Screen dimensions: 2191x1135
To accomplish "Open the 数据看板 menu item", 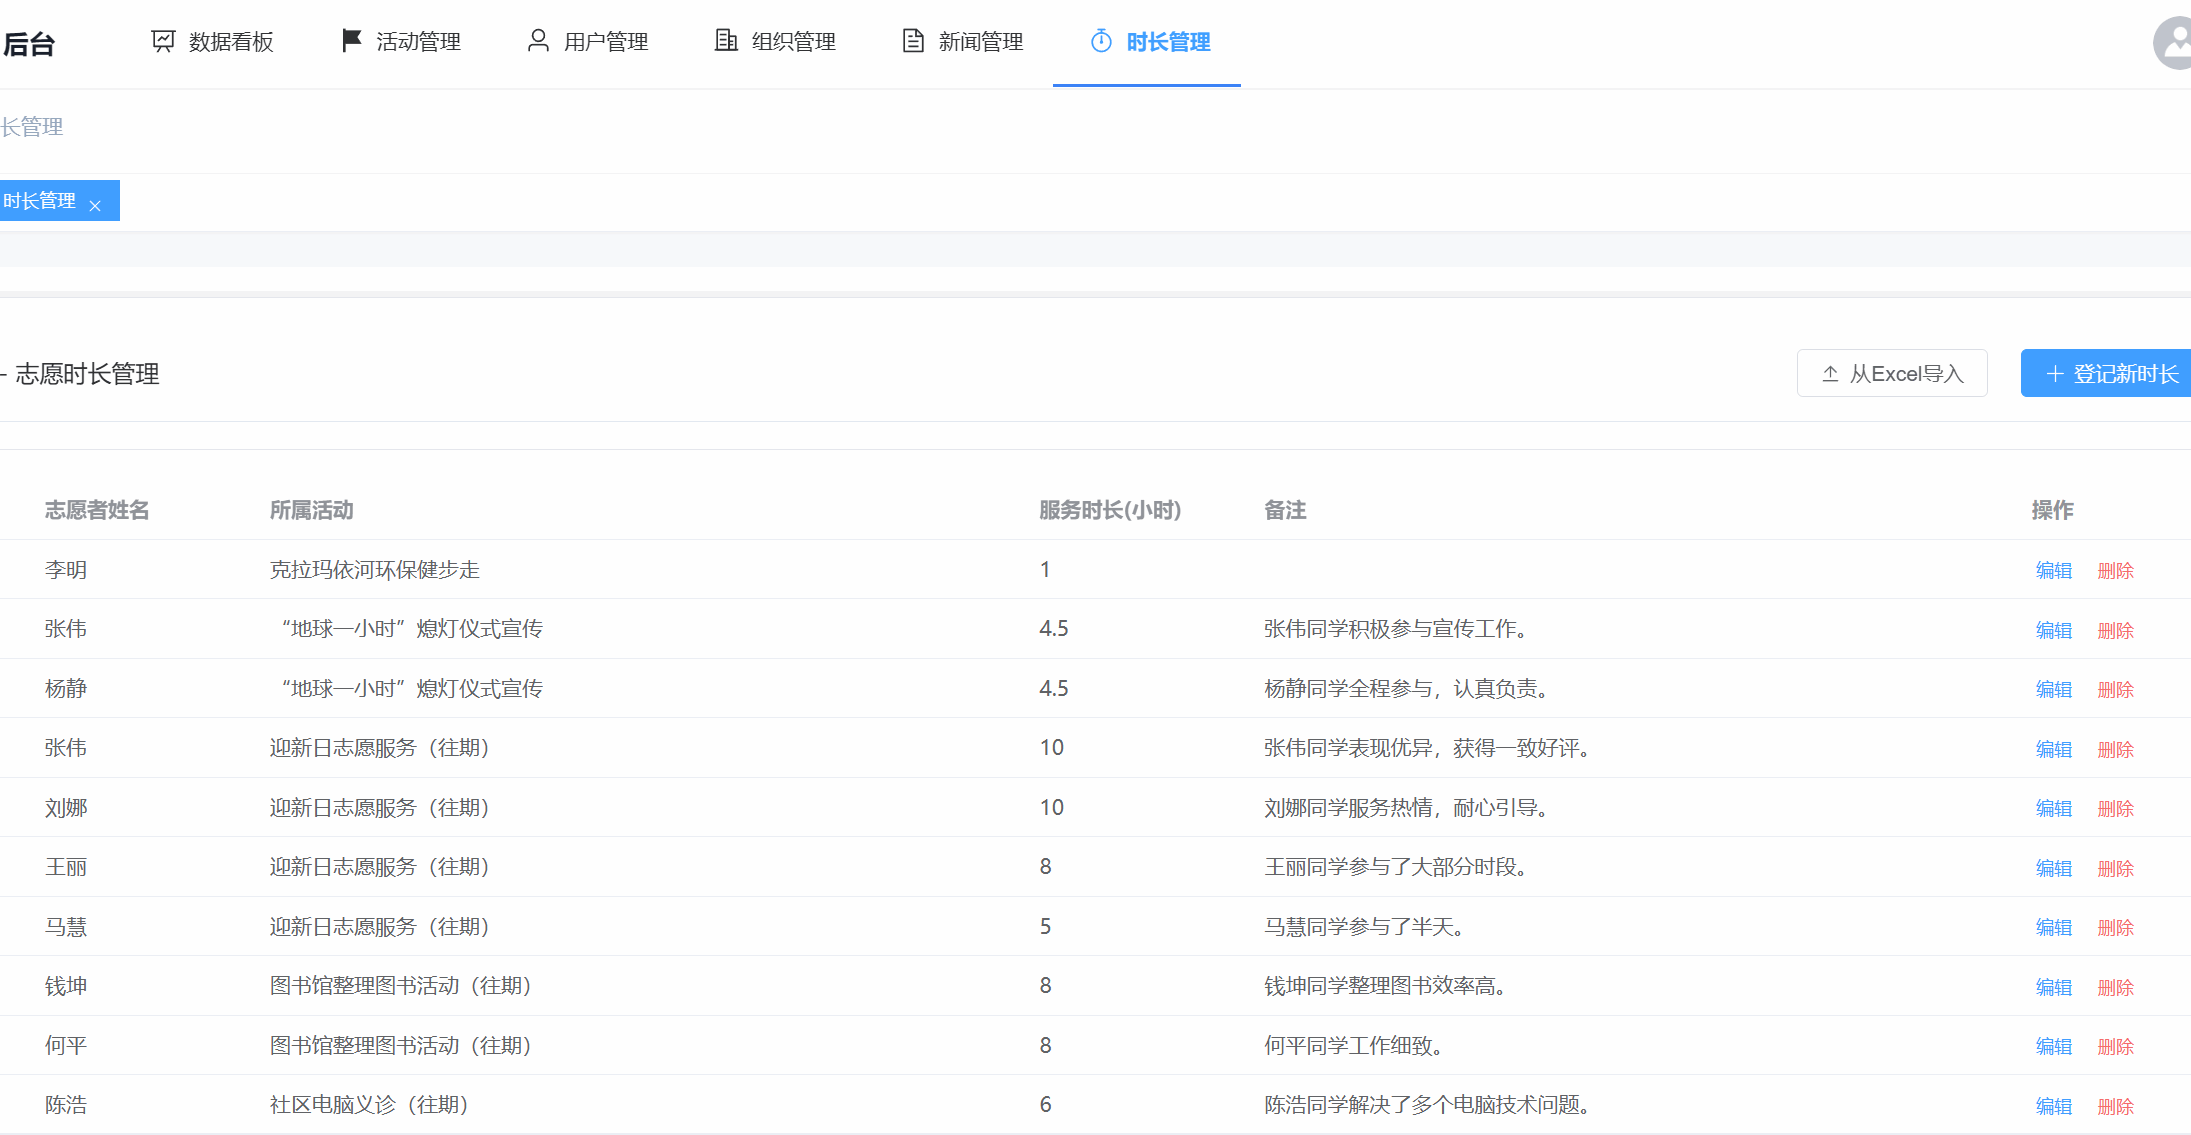I will (x=230, y=42).
